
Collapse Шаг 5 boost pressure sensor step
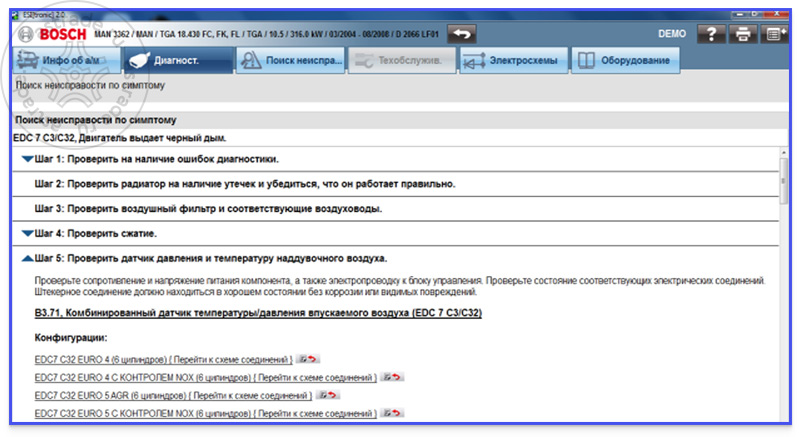[x=28, y=258]
